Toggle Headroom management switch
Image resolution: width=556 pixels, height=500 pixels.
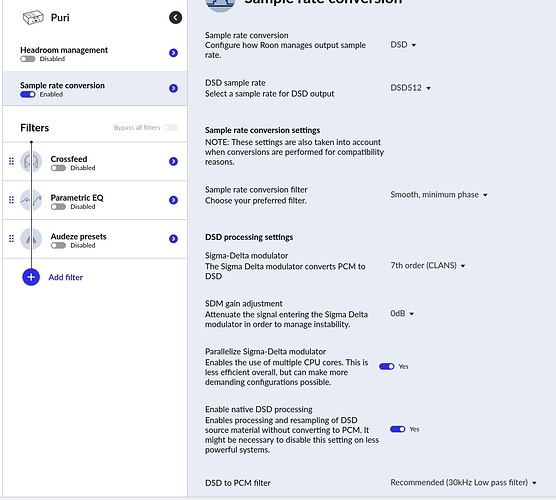point(28,59)
